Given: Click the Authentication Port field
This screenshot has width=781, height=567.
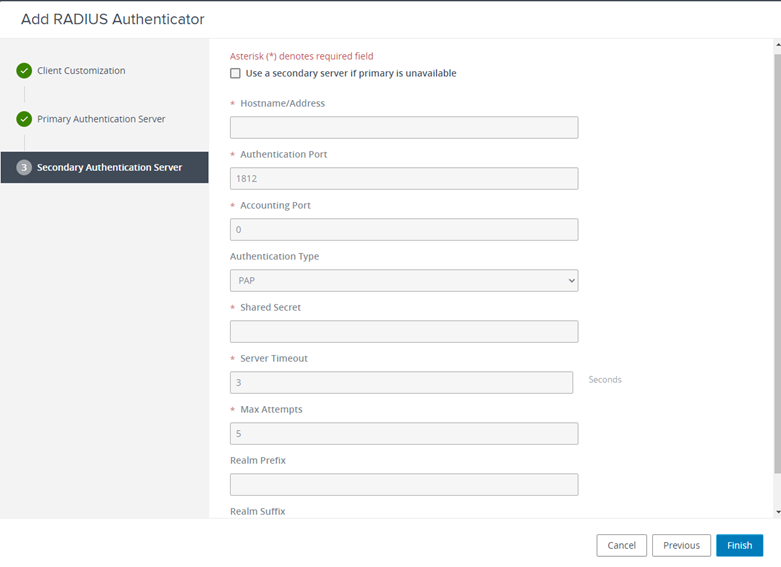Looking at the screenshot, I should [403, 178].
